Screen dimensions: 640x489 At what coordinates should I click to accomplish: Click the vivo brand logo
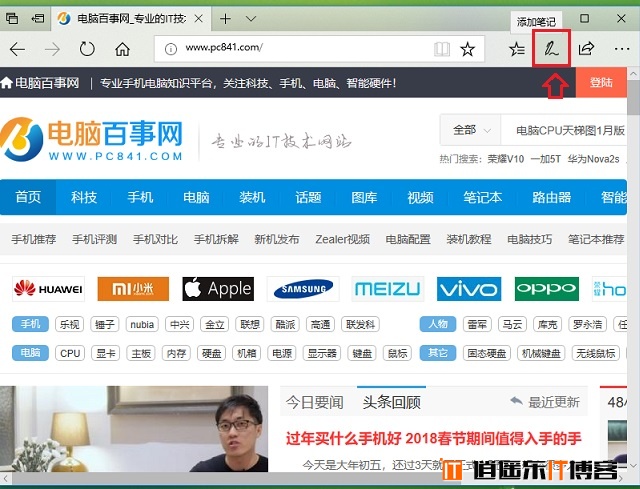tap(469, 289)
